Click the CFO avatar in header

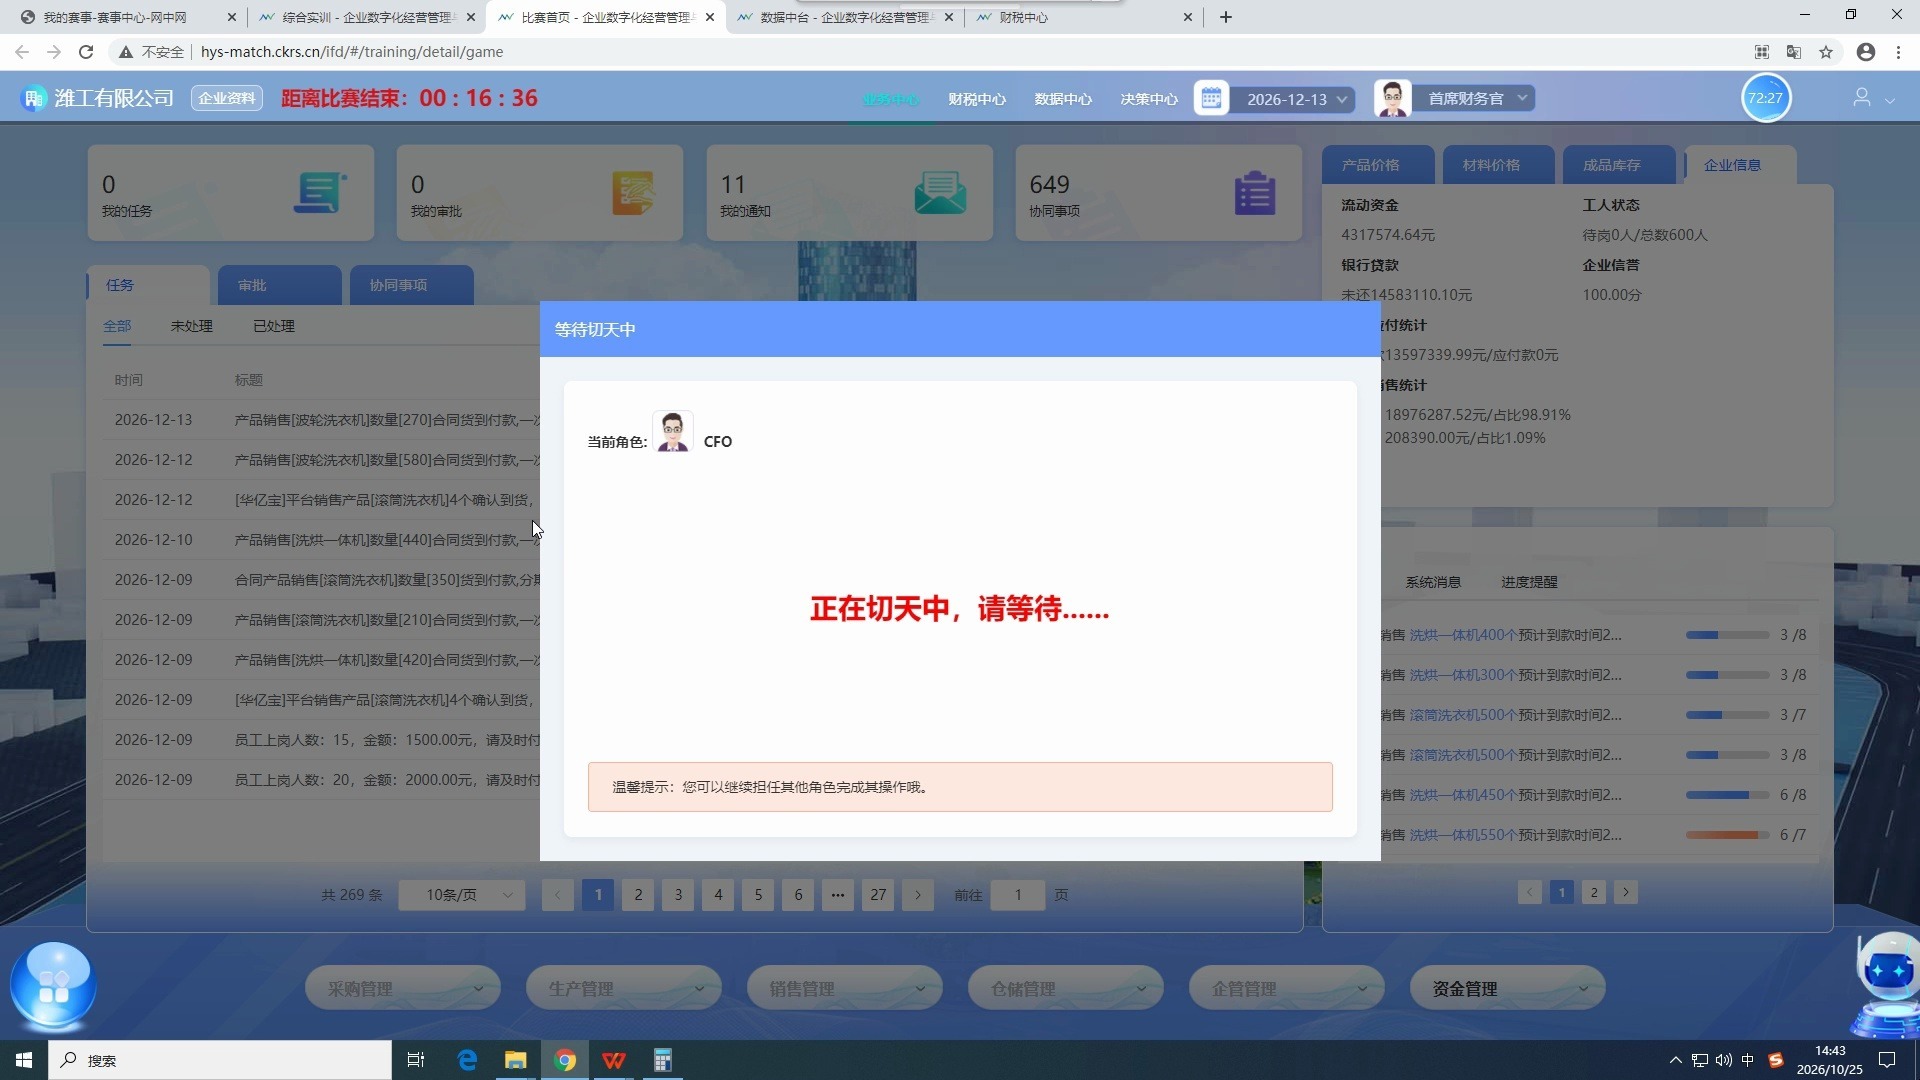(1392, 98)
